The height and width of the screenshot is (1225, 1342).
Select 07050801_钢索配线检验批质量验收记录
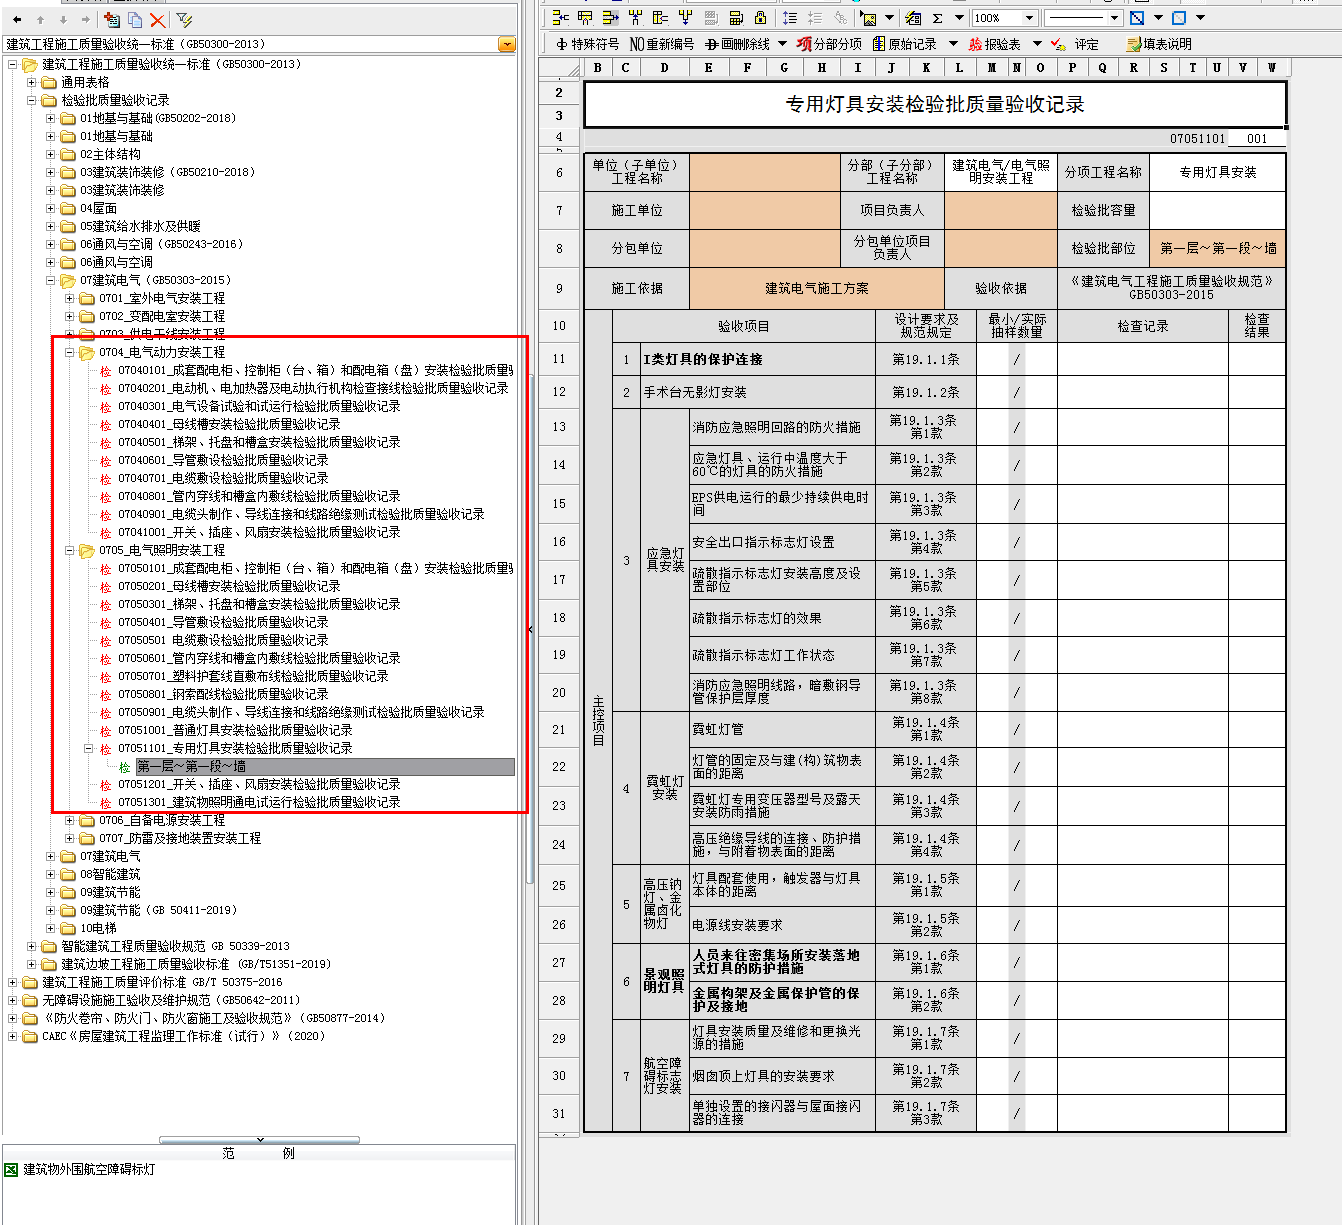[223, 694]
